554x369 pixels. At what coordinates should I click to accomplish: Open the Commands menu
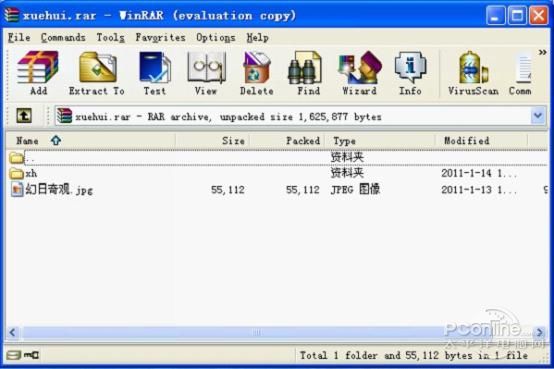[63, 37]
